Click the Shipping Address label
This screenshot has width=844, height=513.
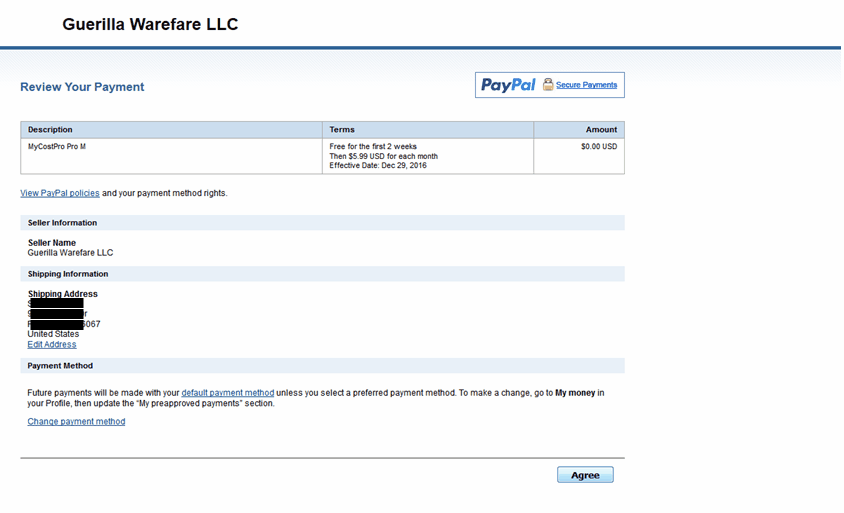pos(62,294)
